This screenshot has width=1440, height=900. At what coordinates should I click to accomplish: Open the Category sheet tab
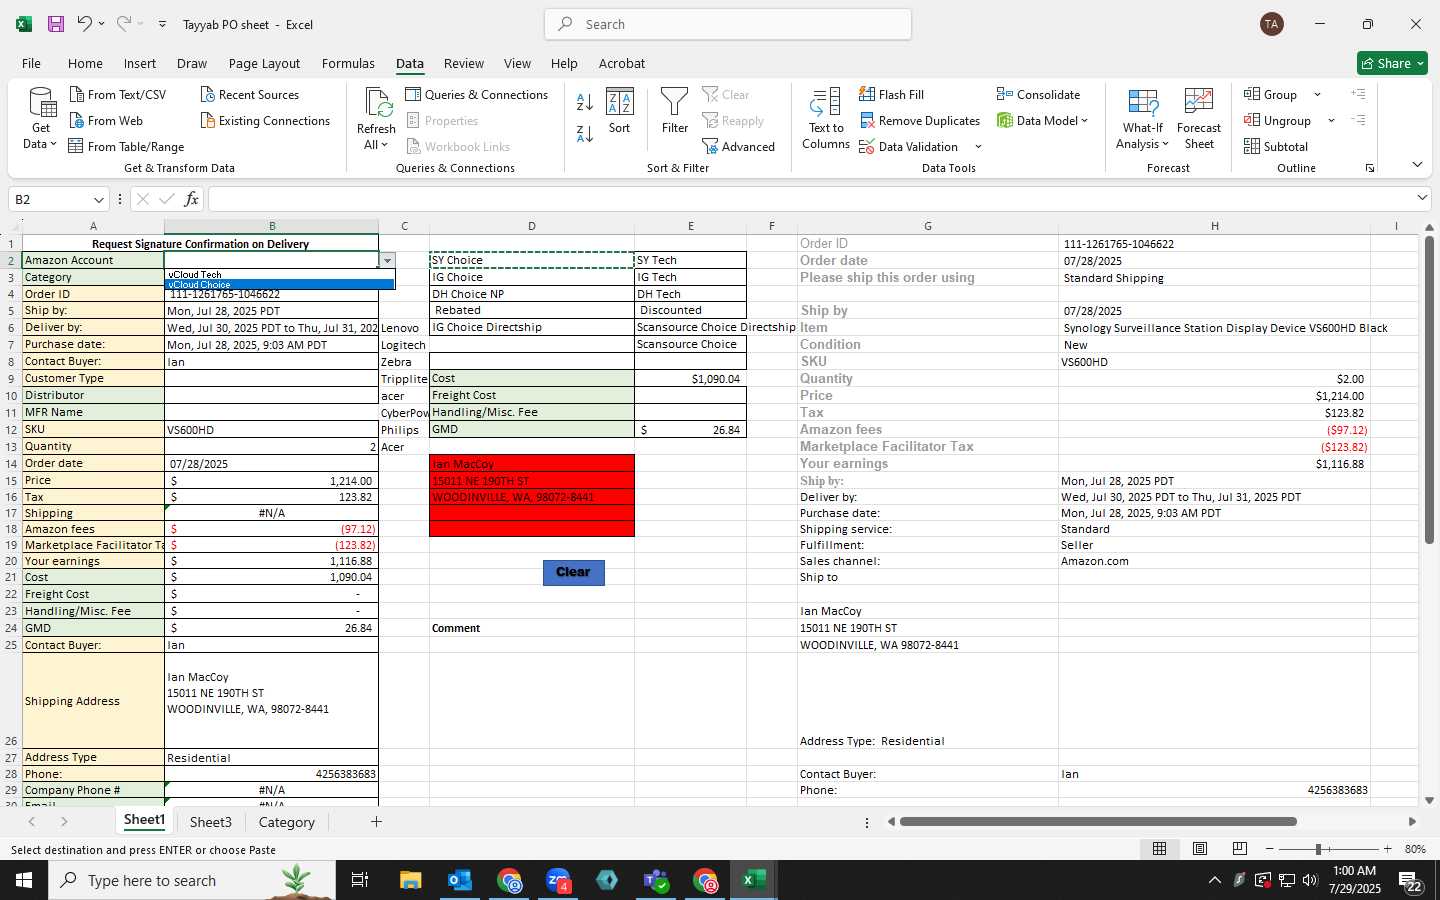[x=287, y=822]
